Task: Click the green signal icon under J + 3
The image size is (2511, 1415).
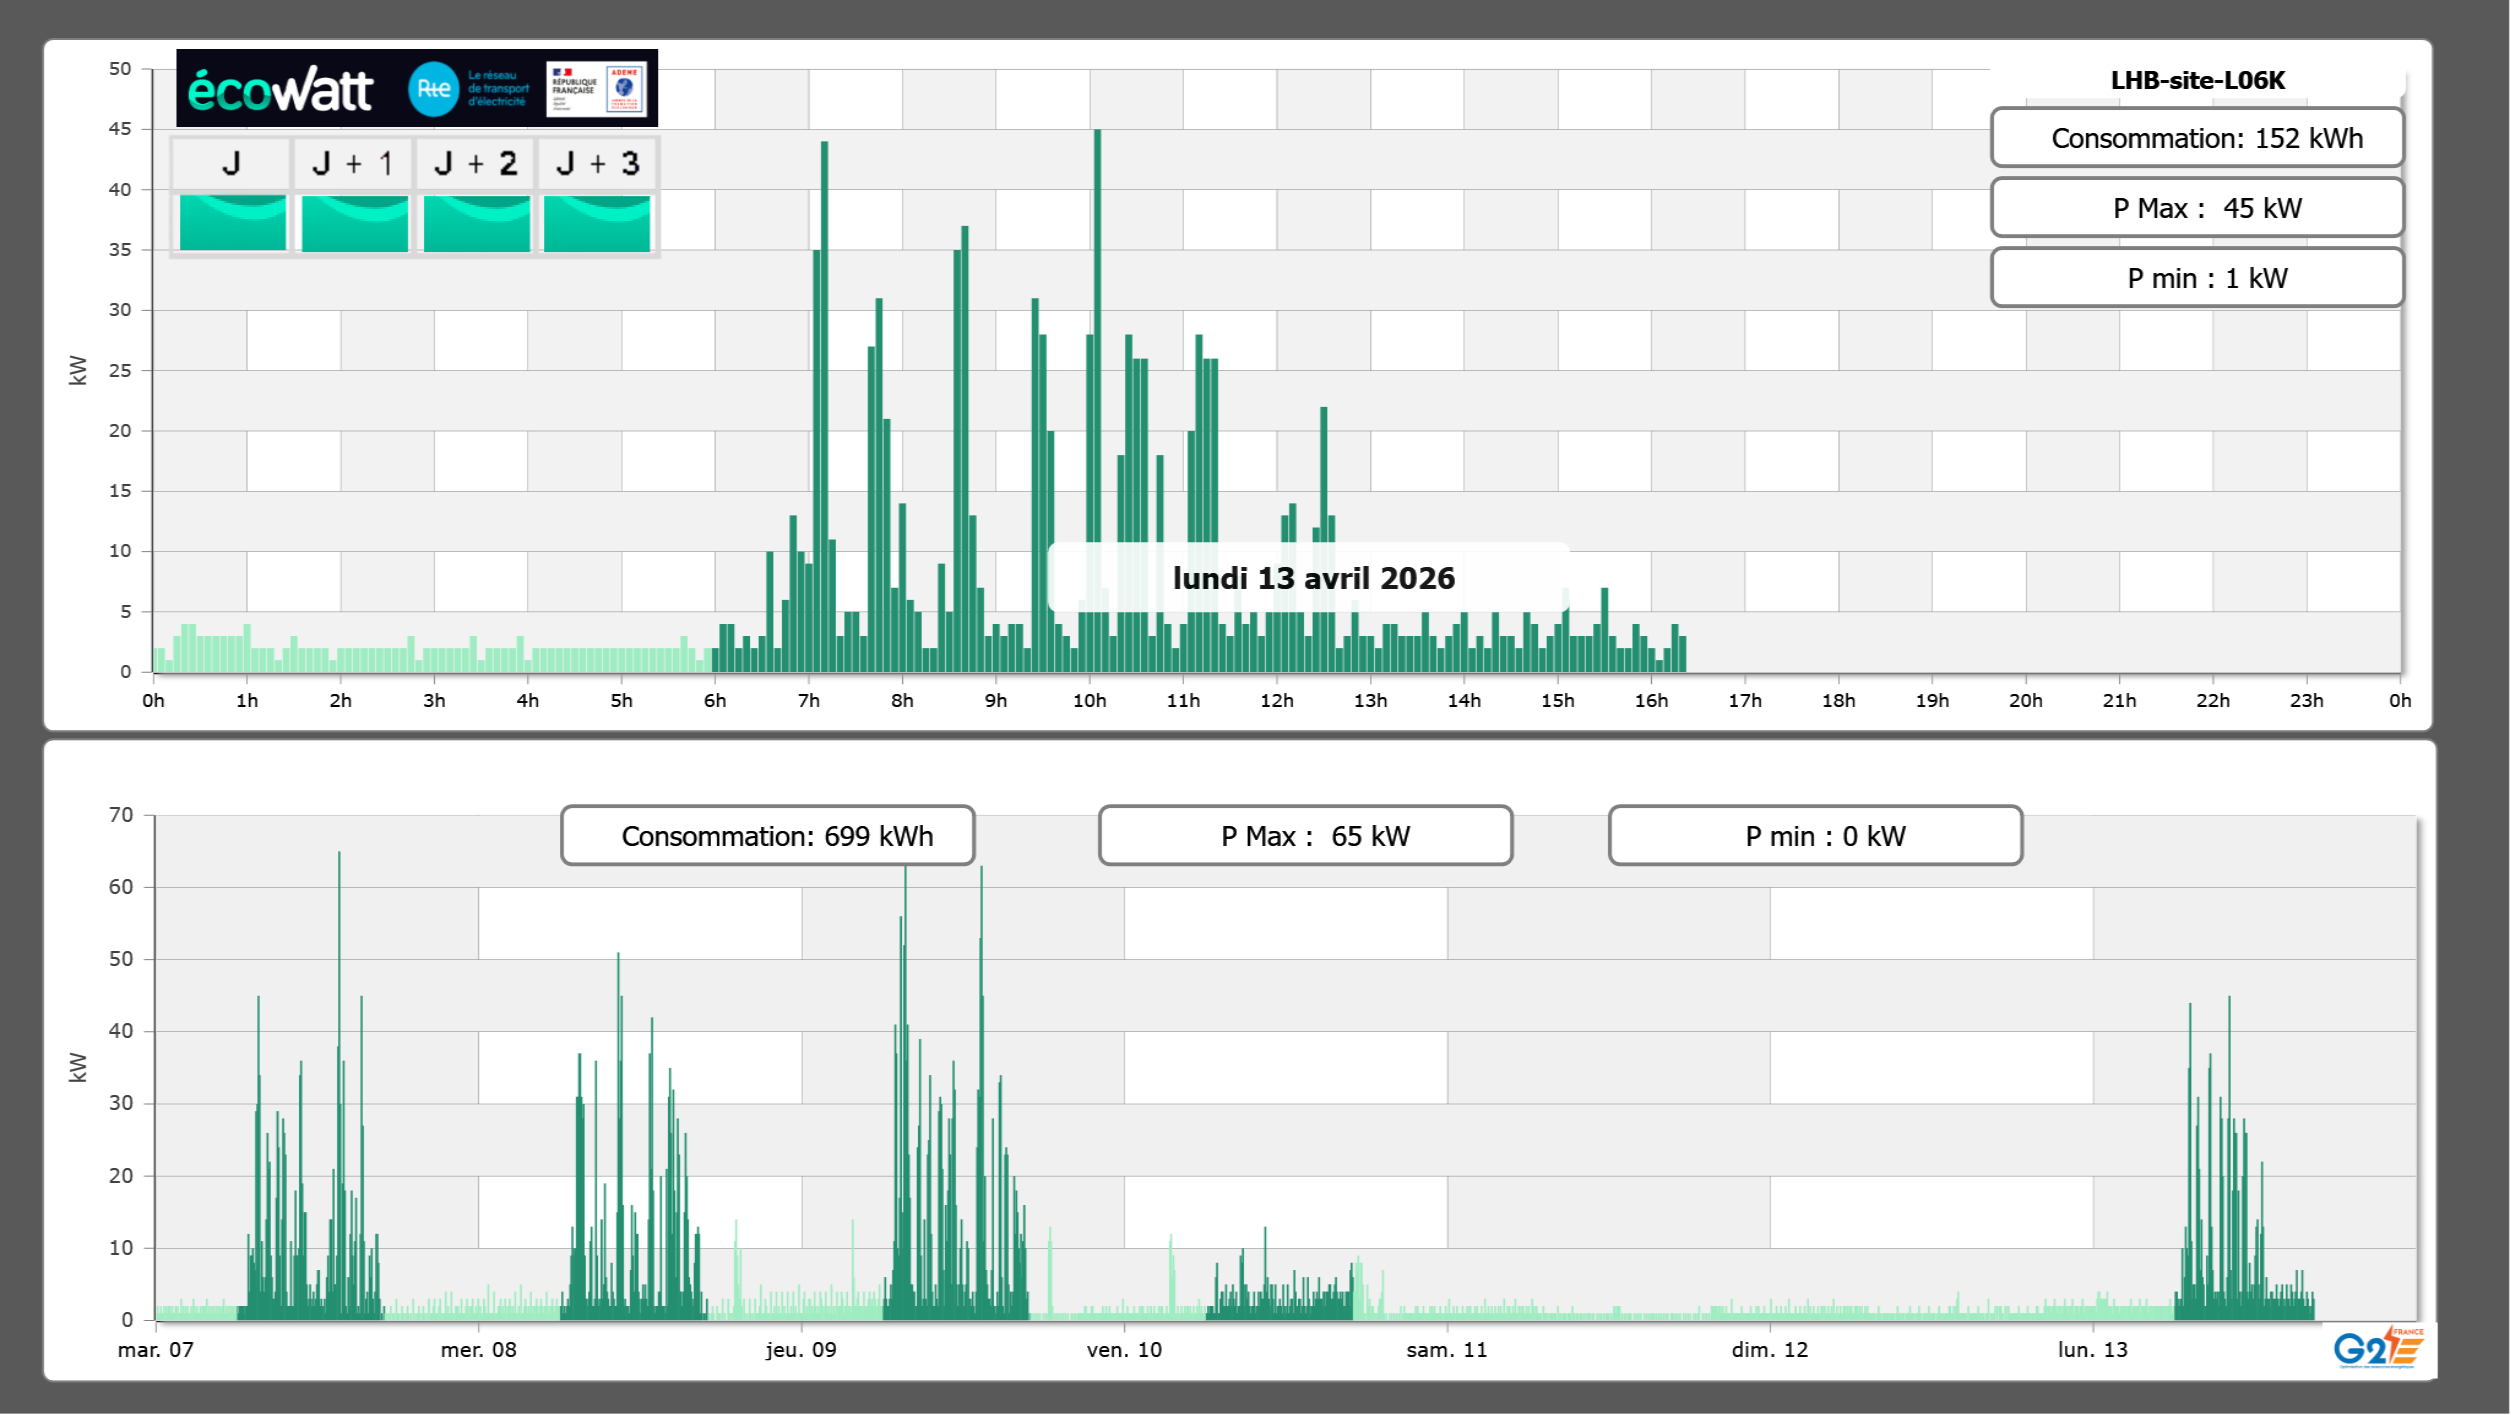Action: [597, 222]
